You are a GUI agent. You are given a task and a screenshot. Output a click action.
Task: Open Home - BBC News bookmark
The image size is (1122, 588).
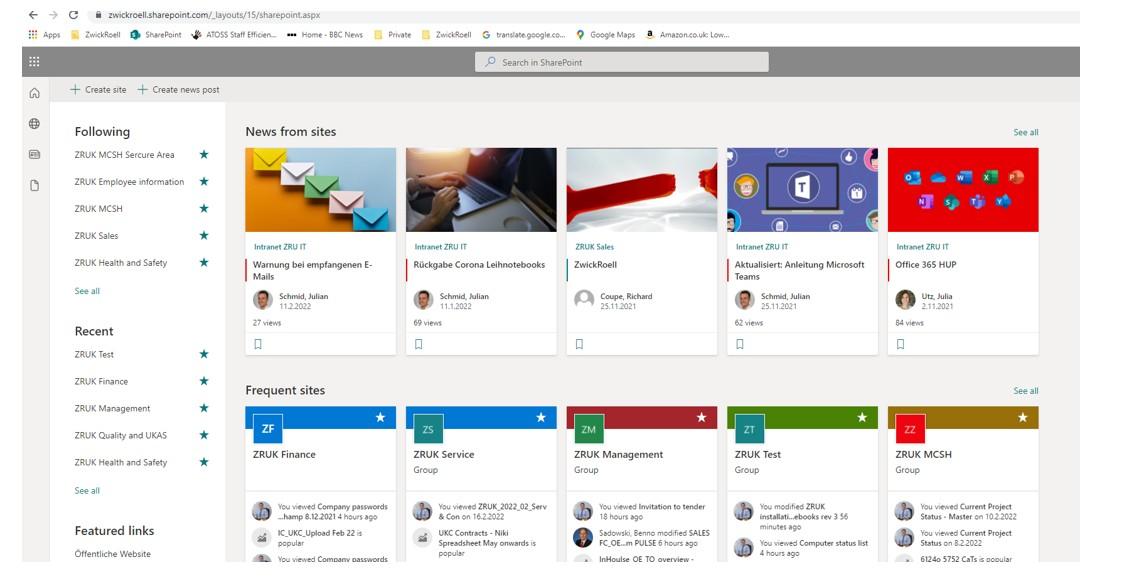pos(325,34)
